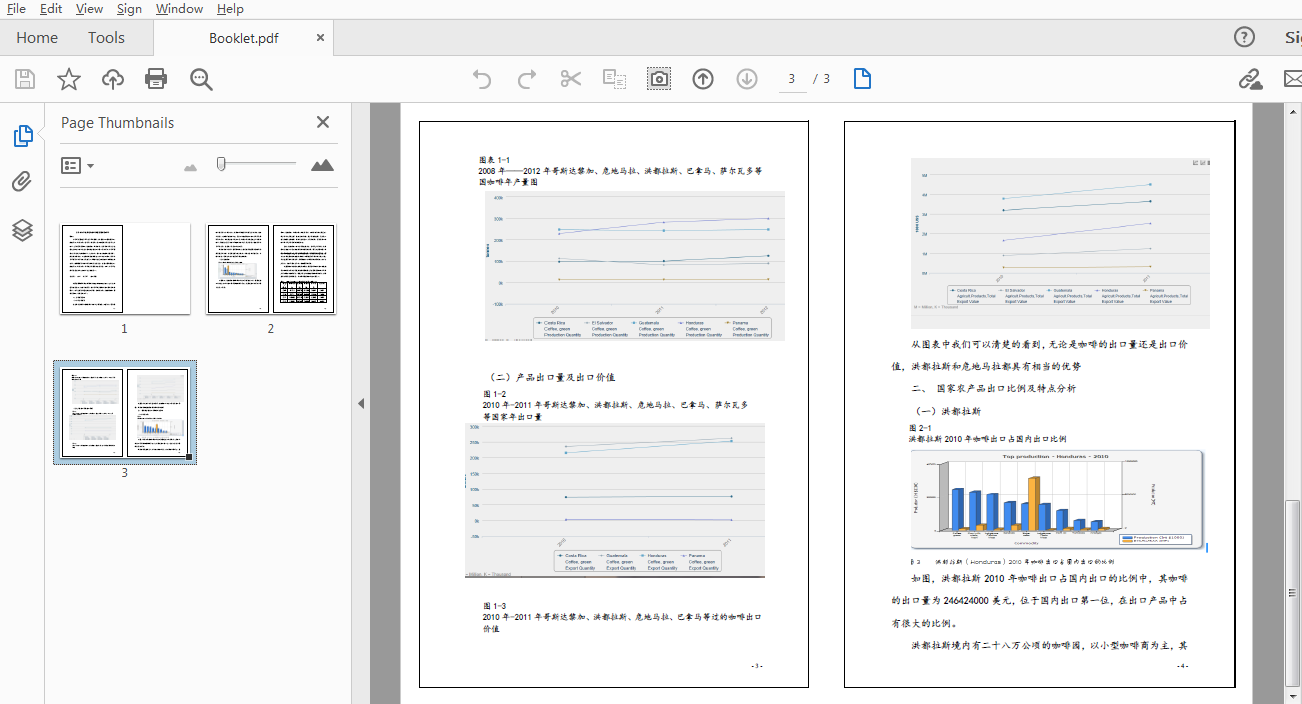Screen dimensions: 1302x704
Task: Switch to the Tools tab
Action: pos(106,38)
